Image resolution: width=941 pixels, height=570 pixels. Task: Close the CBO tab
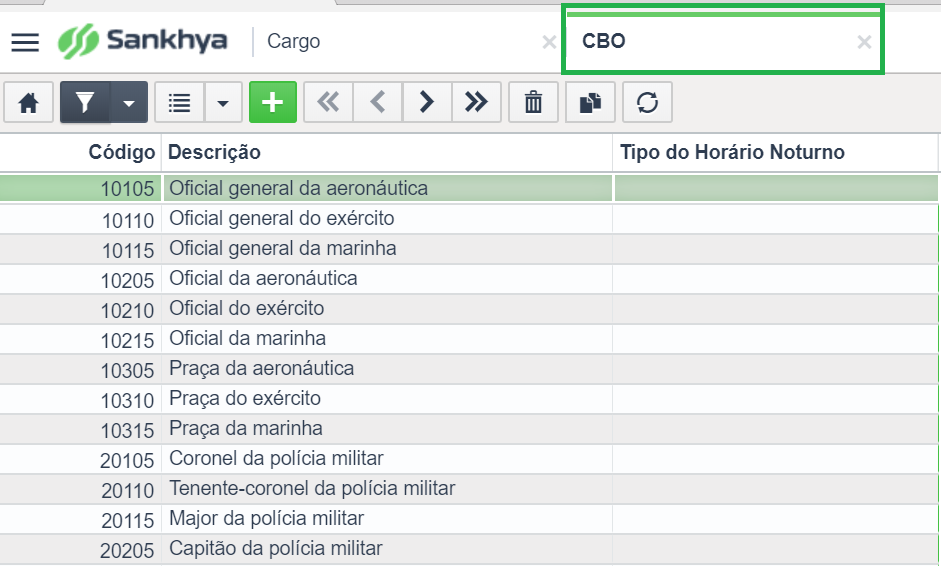(x=864, y=42)
